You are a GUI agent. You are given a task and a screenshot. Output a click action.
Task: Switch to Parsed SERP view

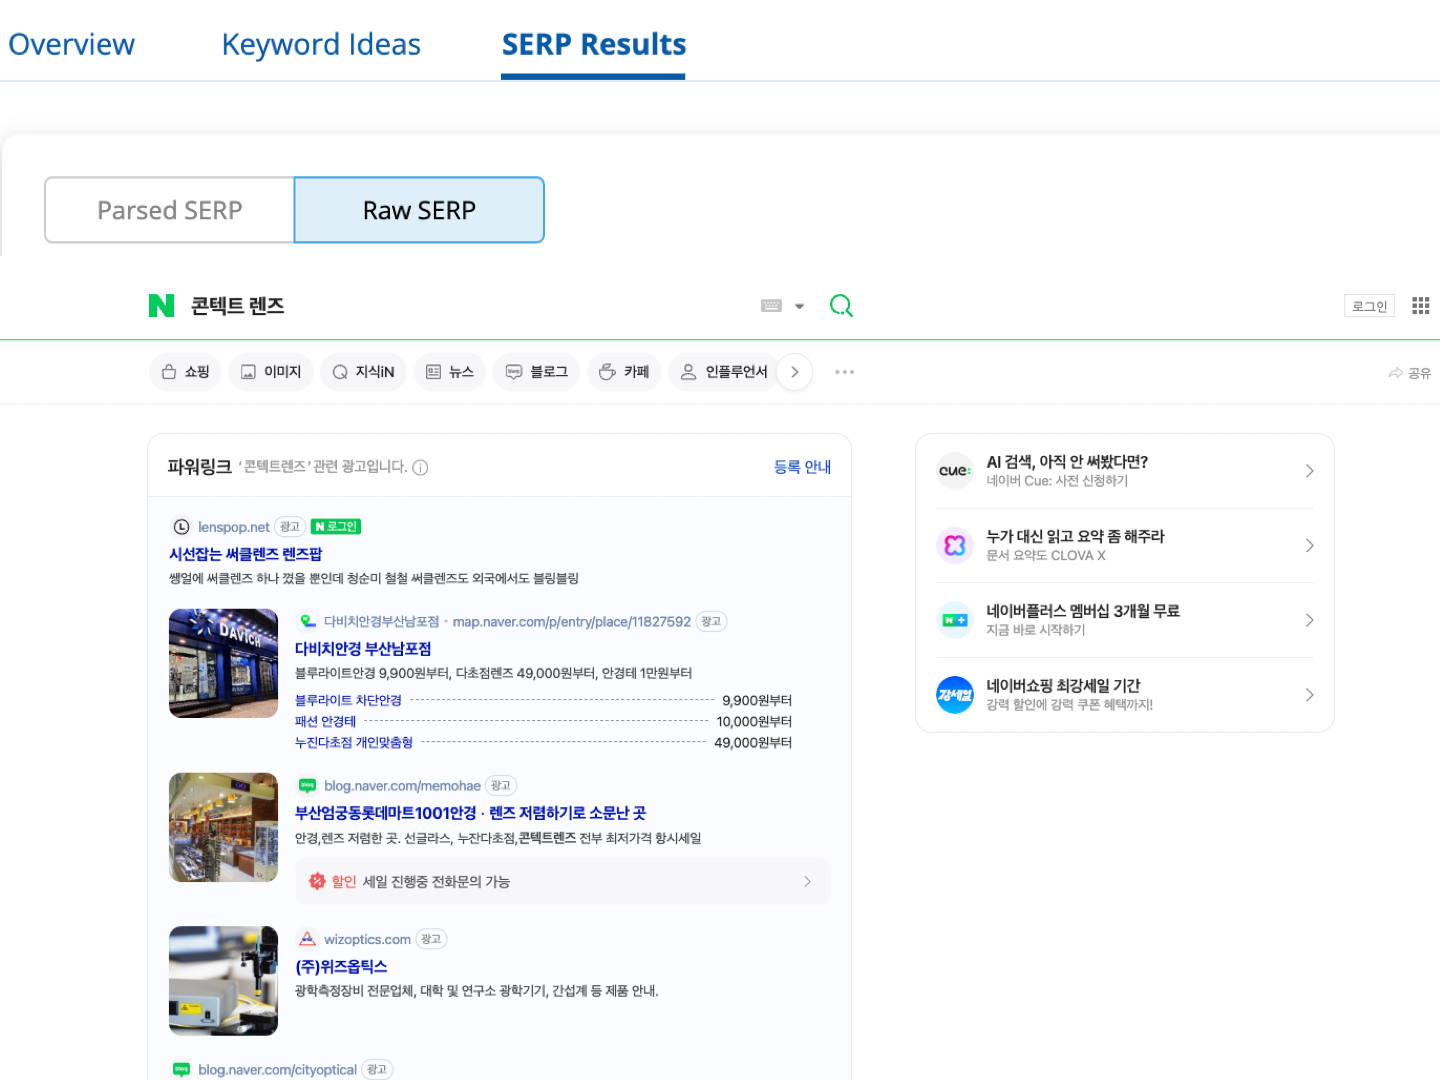pyautogui.click(x=170, y=210)
